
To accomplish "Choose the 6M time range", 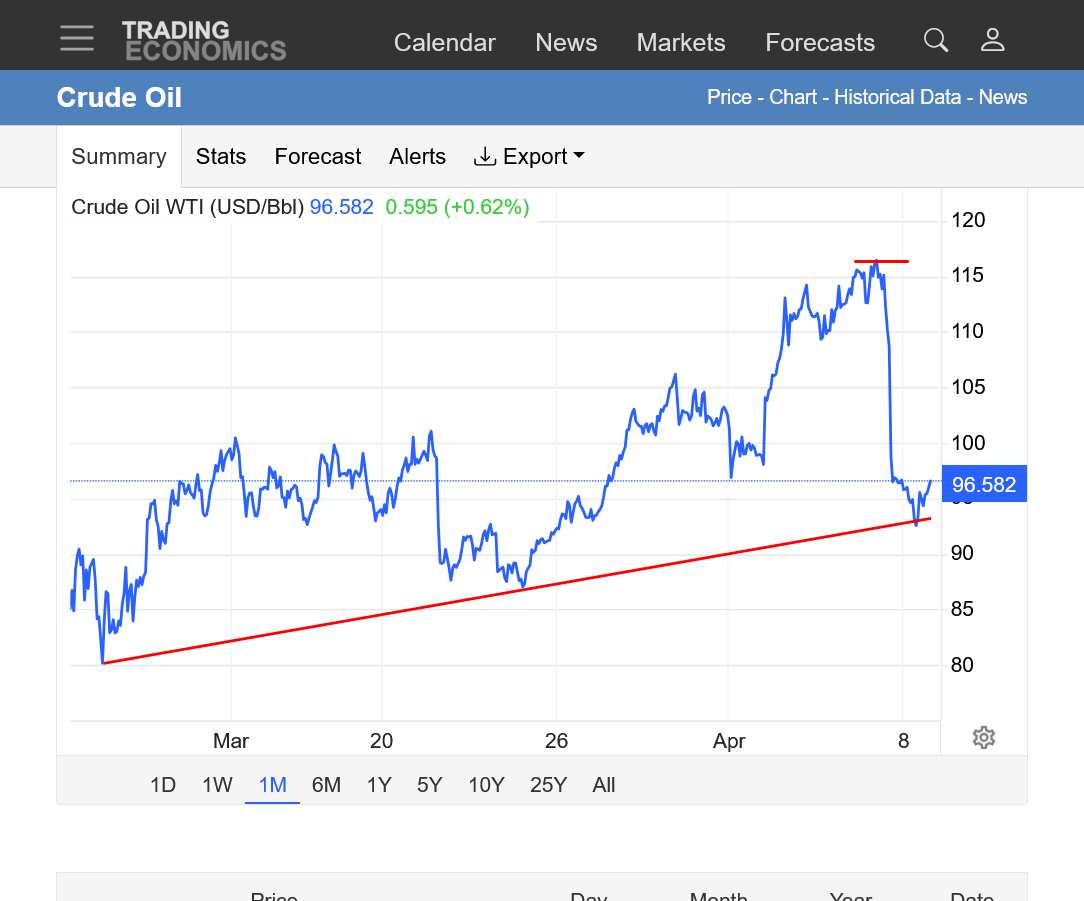I will pyautogui.click(x=326, y=785).
